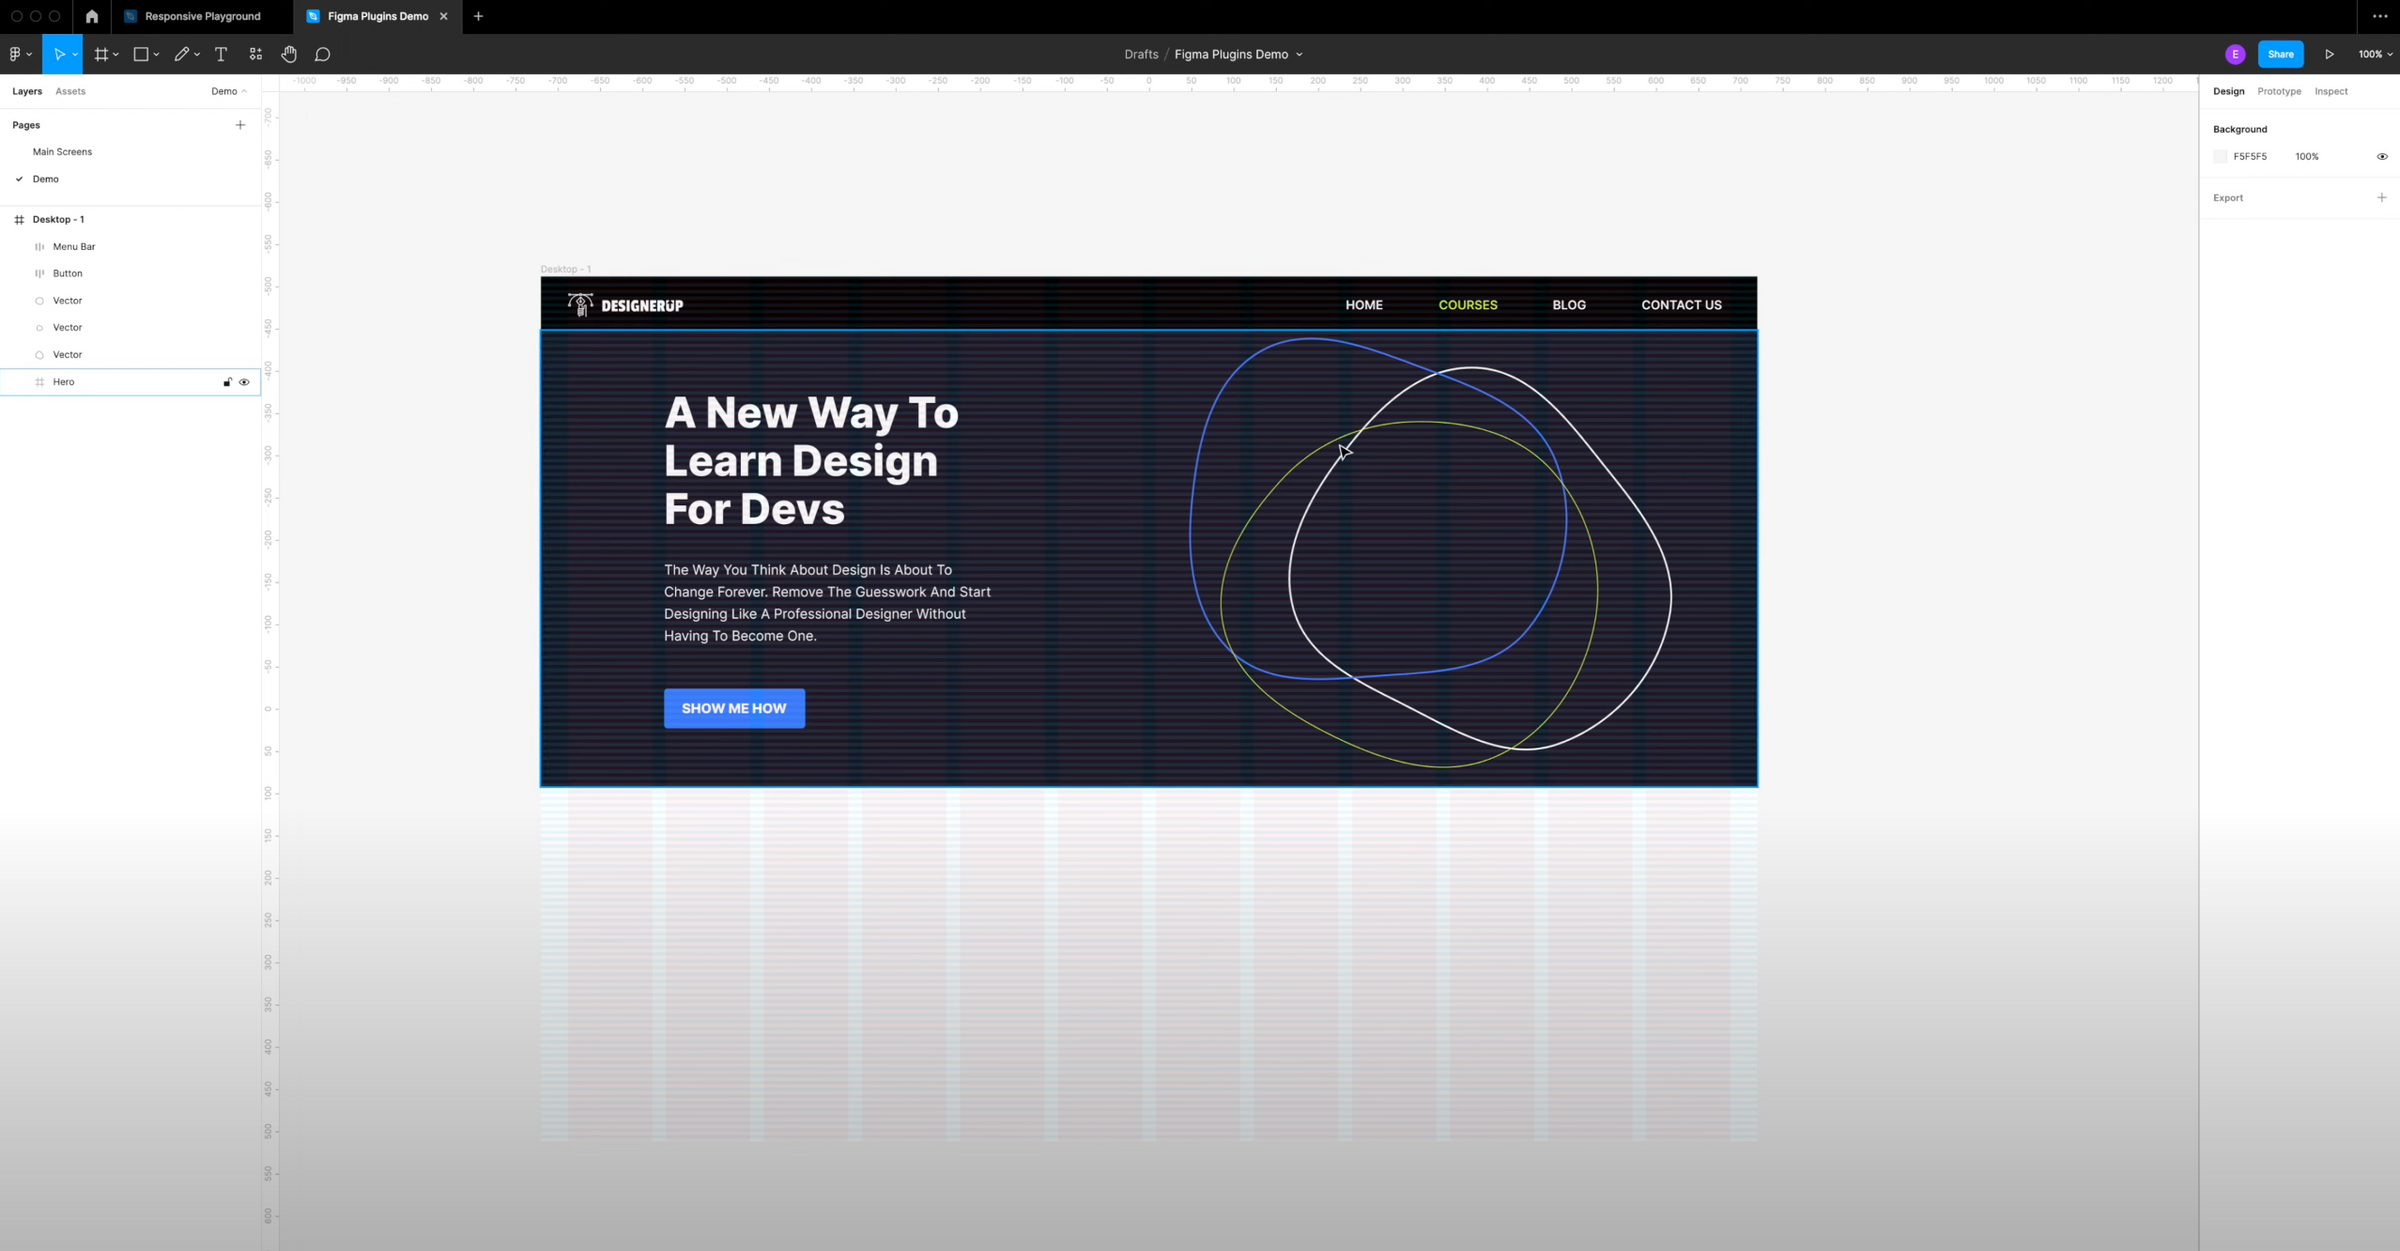Viewport: 2400px width, 1251px height.
Task: Click the Export plus button
Action: coord(2381,197)
